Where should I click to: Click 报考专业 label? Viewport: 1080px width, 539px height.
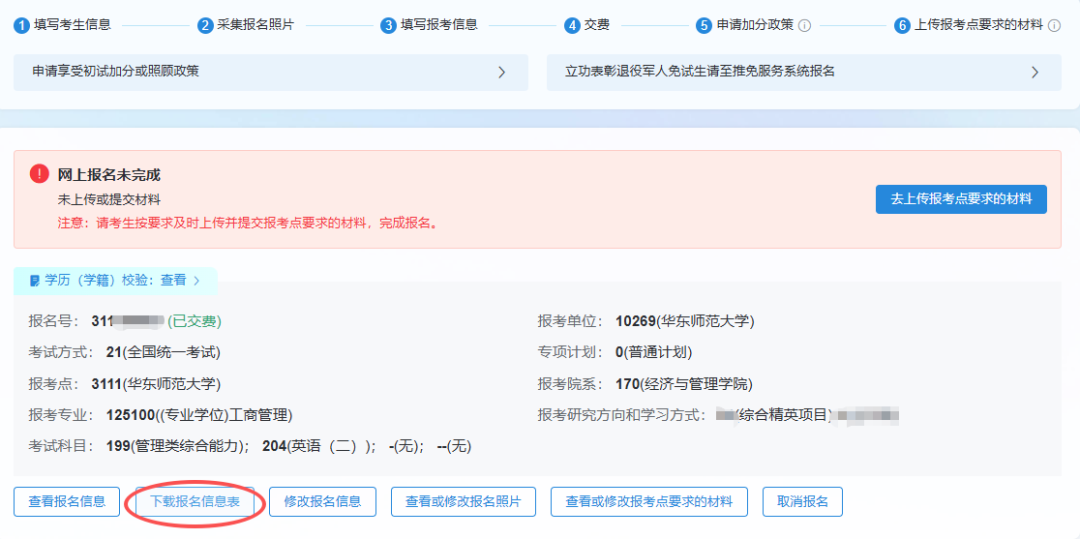(x=62, y=416)
